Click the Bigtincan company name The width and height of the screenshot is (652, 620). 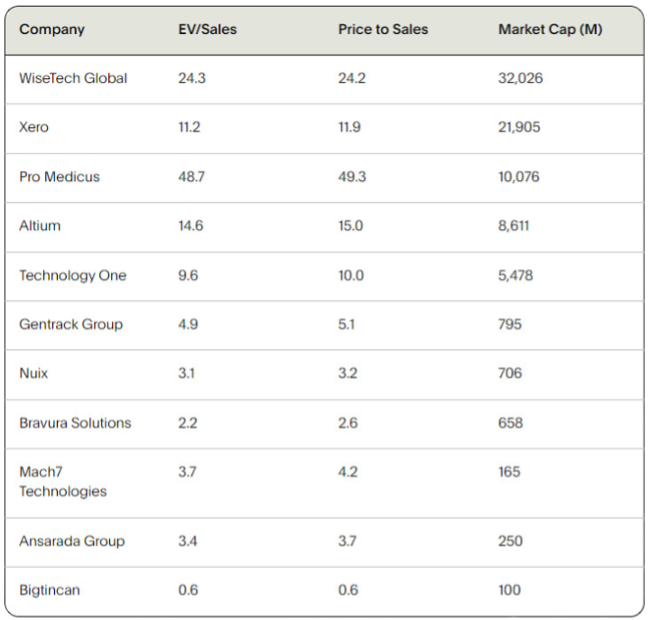(x=50, y=590)
